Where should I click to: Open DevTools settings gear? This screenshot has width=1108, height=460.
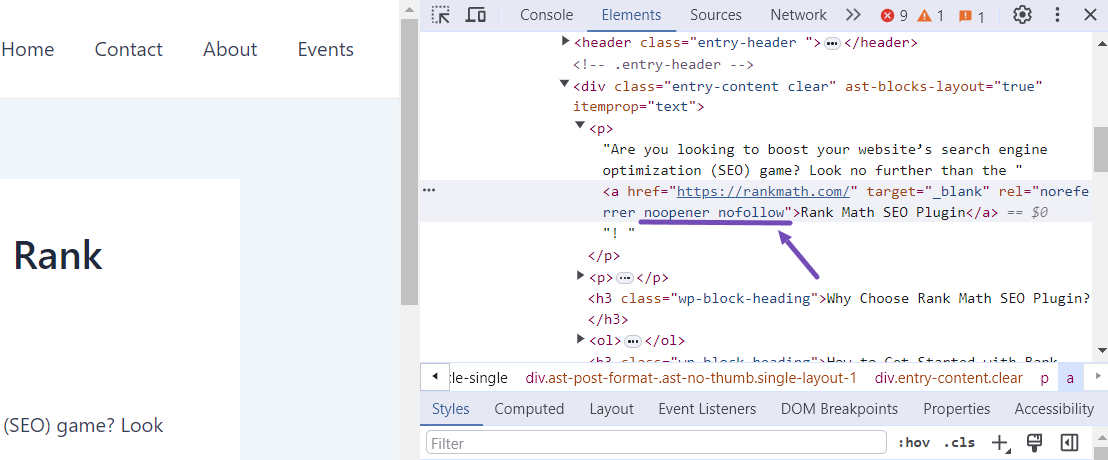pyautogui.click(x=1022, y=15)
